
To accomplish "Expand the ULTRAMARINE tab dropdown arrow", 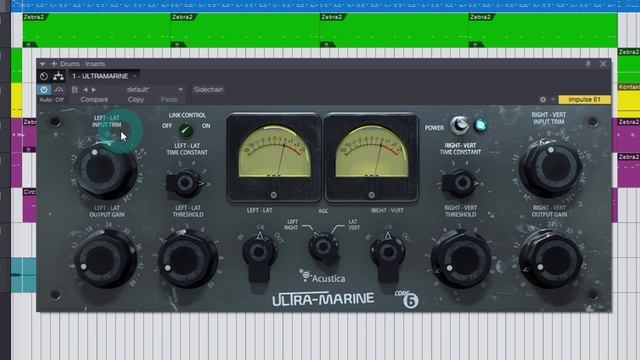I will tap(134, 76).
